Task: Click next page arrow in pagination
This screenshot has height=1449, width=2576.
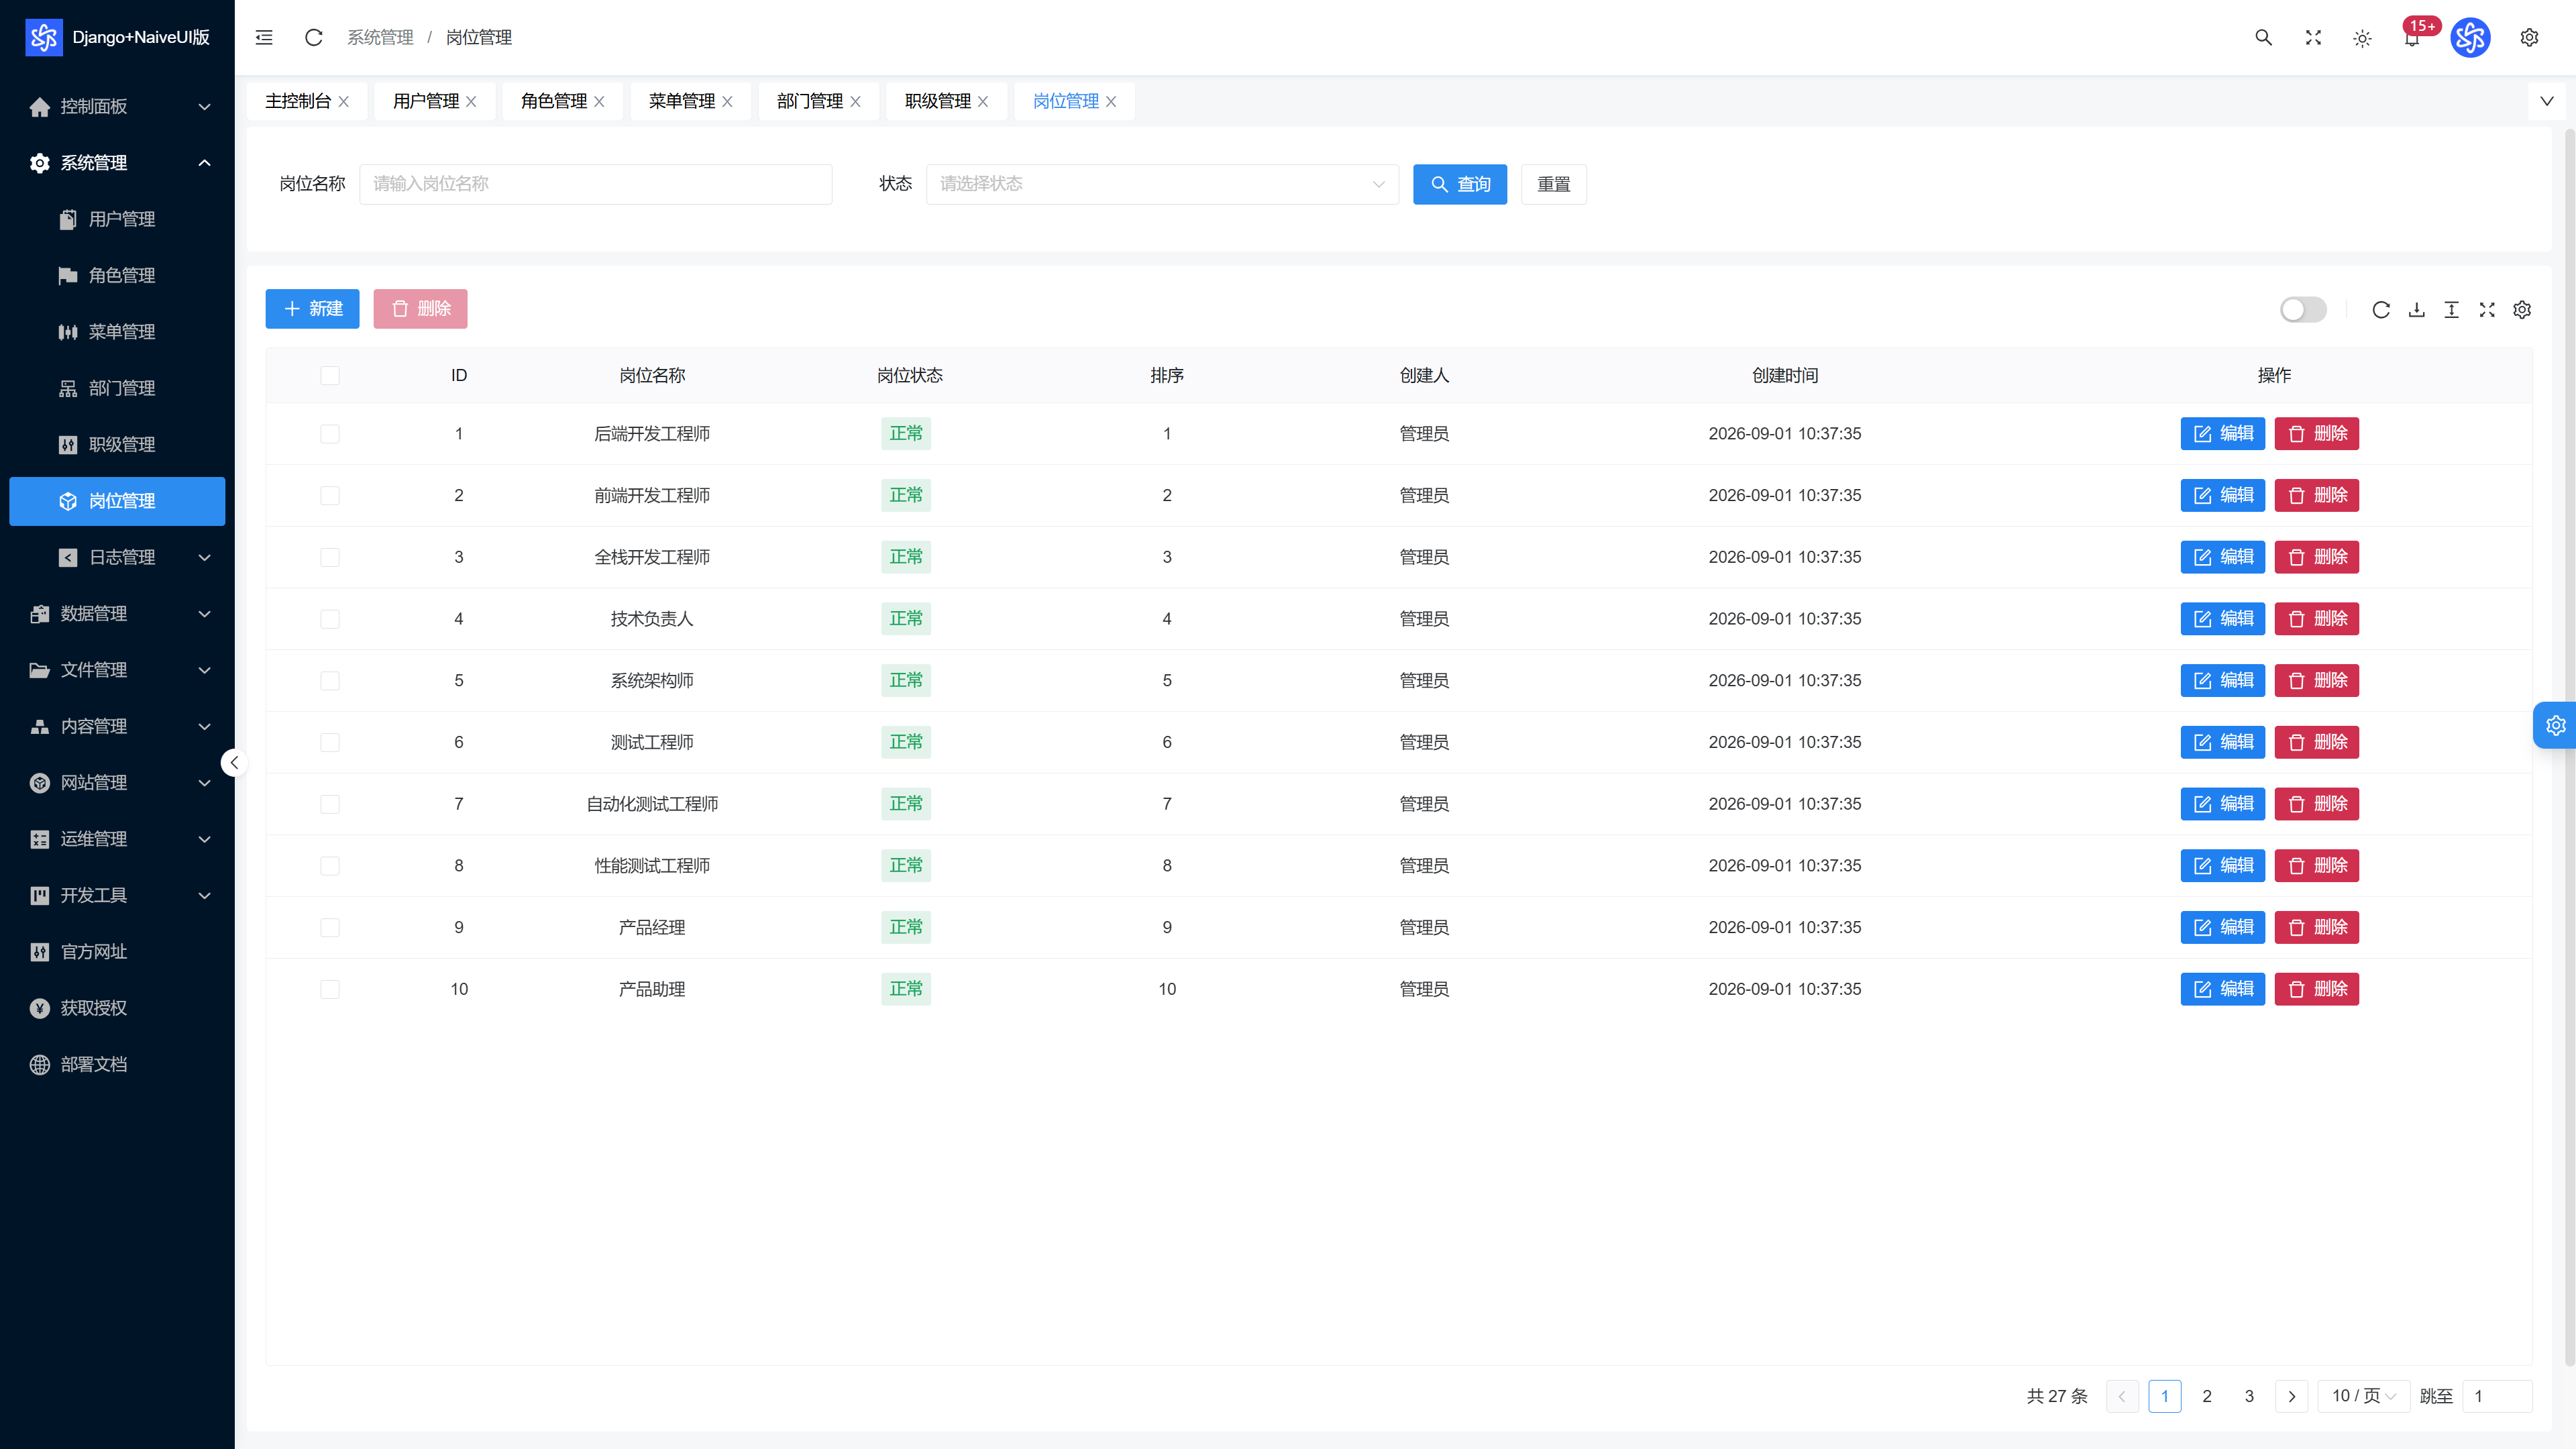Action: point(2292,1396)
